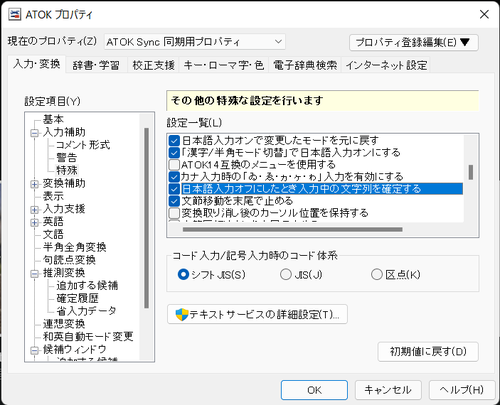Select コメント形式 in the settings tree

(83, 145)
